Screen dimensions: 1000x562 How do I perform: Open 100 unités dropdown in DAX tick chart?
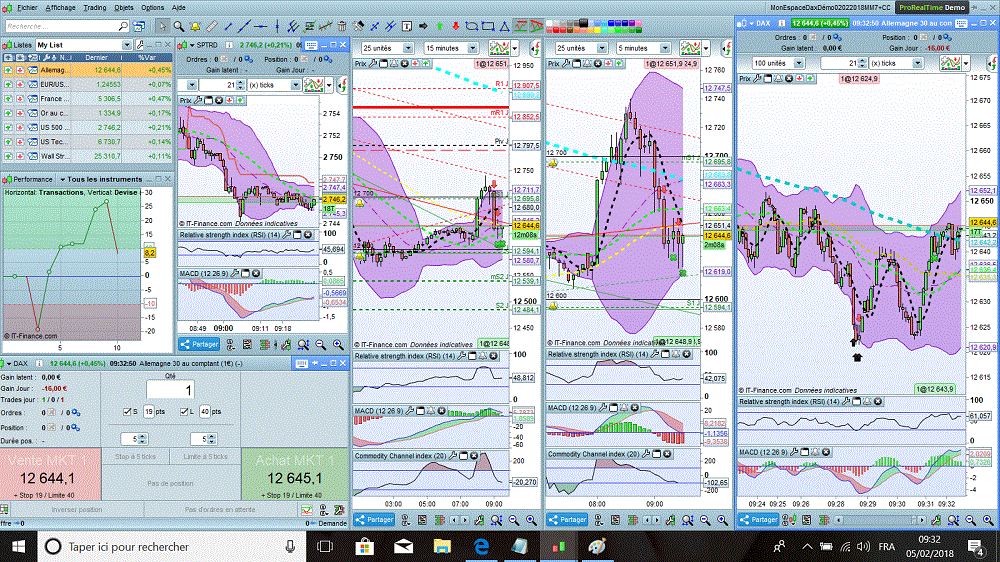[x=798, y=63]
